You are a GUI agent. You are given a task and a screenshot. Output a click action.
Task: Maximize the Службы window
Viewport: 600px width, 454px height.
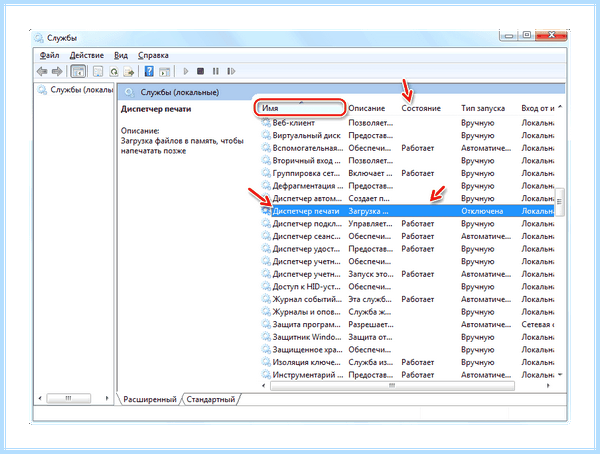[527, 35]
